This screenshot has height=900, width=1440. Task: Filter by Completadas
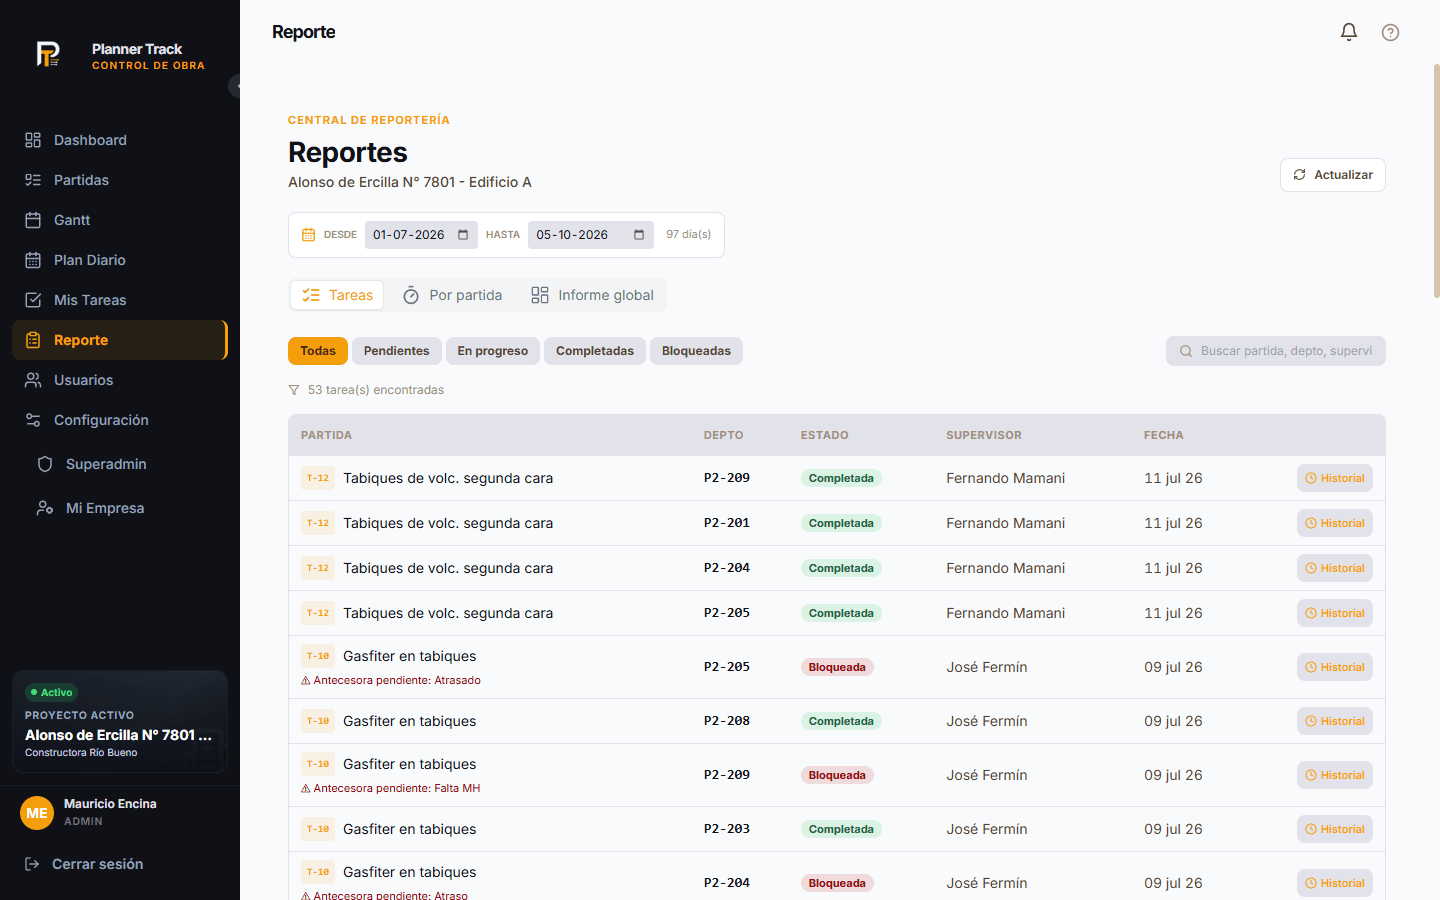(x=595, y=351)
